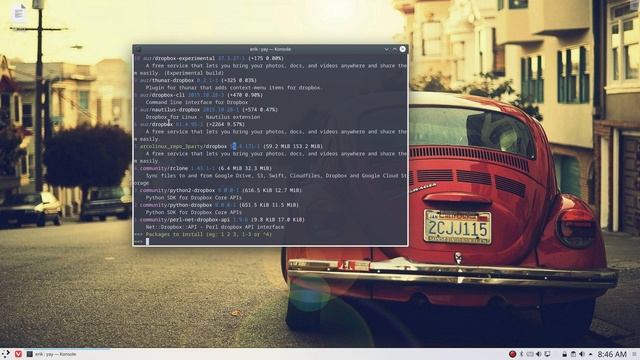
Task: Click the Konsole window menu icon in title bar
Action: coord(138,49)
